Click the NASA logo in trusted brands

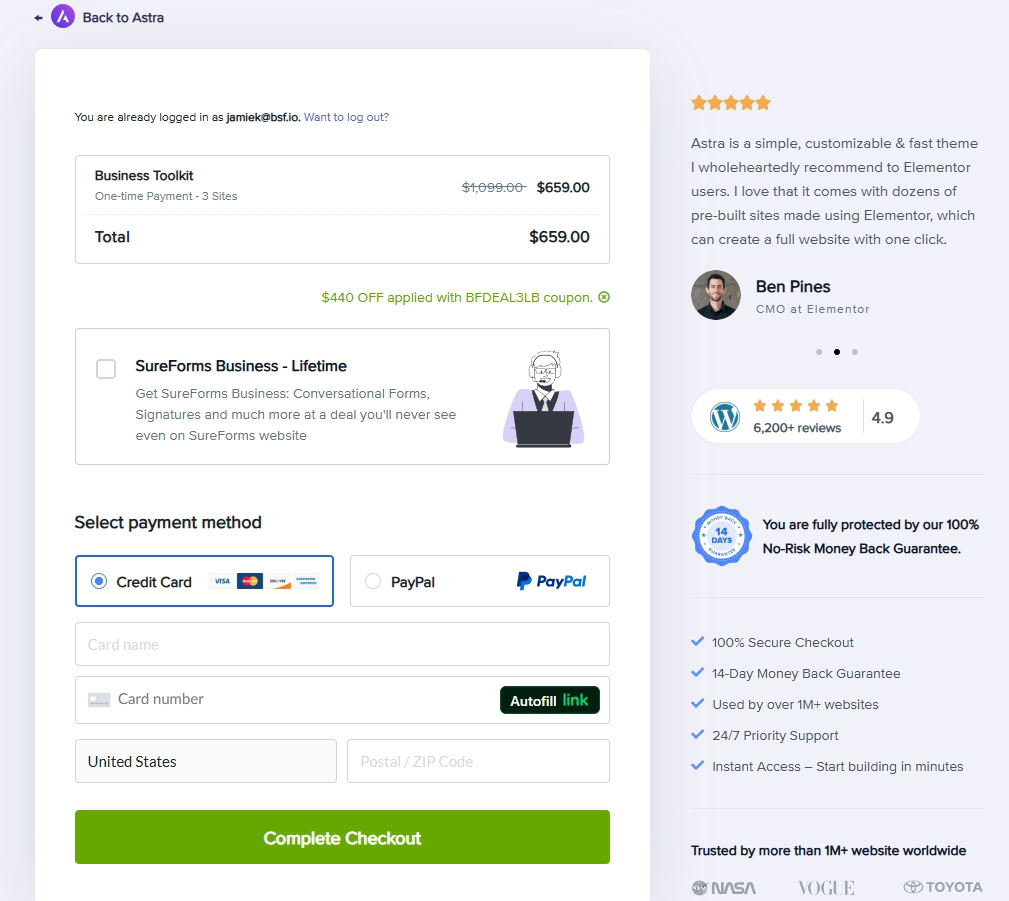(x=724, y=887)
